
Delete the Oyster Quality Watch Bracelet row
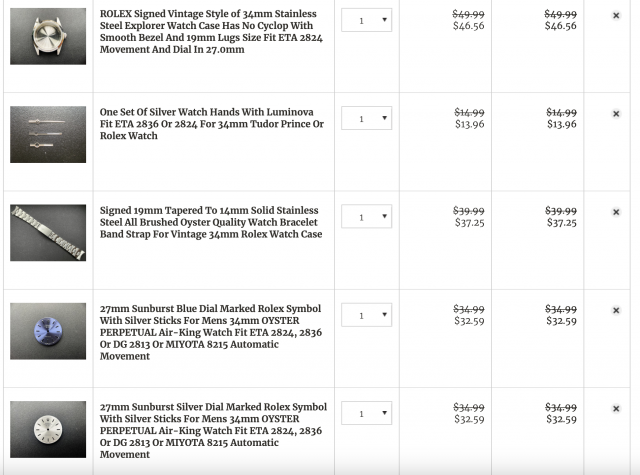point(616,212)
